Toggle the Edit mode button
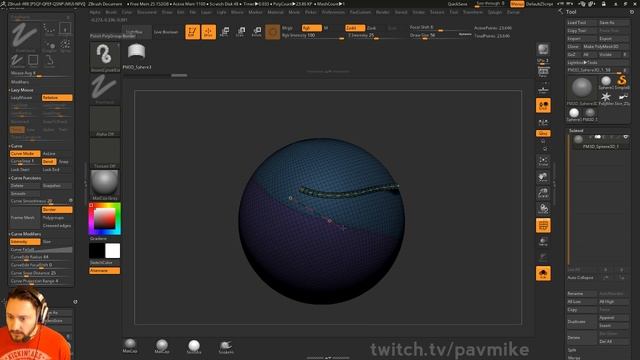The image size is (640, 360). coord(192,31)
